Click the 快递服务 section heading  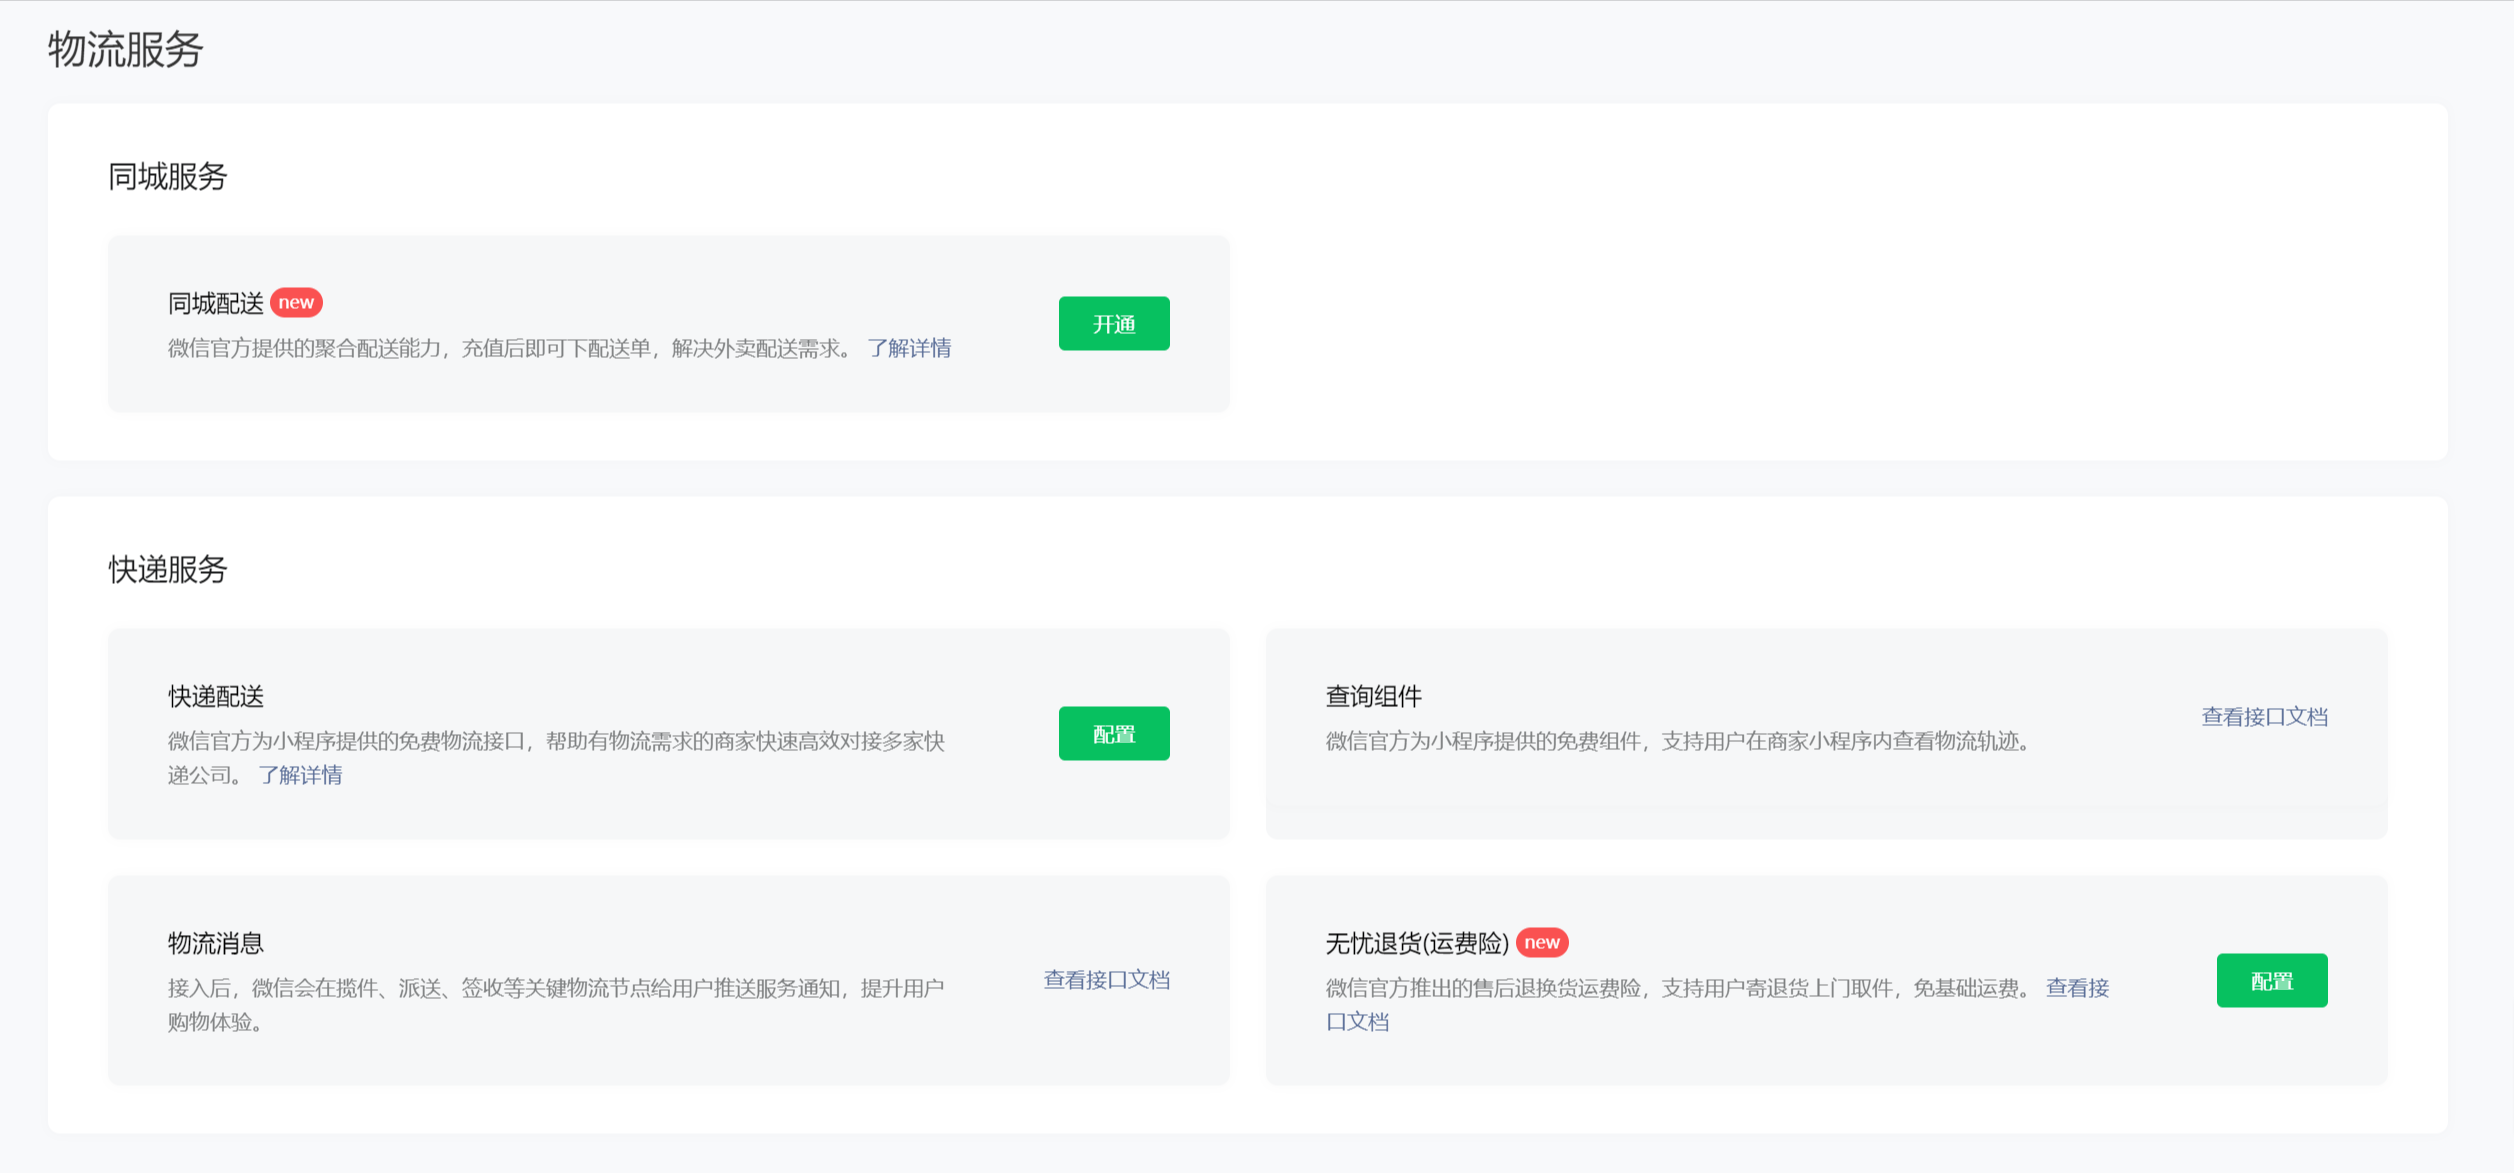coord(168,570)
